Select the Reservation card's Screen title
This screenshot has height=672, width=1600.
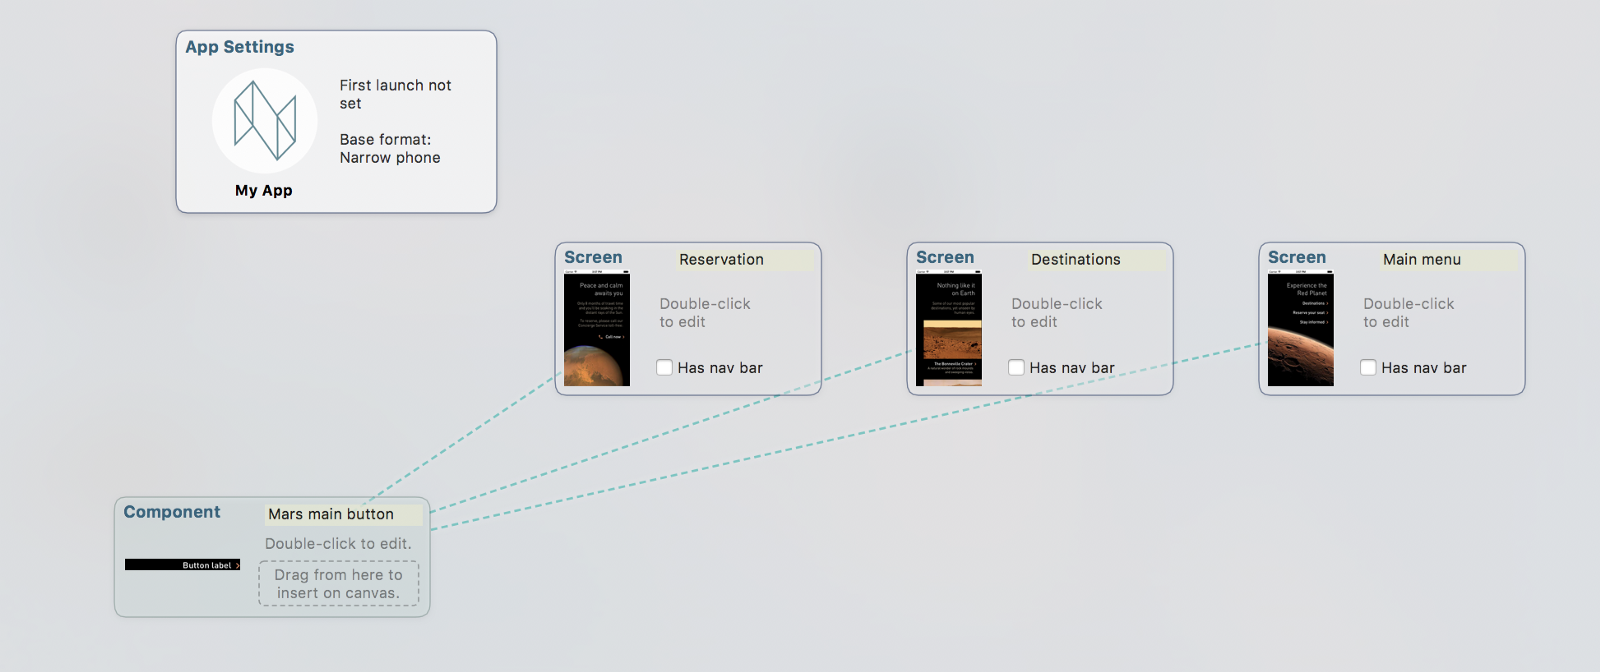593,257
